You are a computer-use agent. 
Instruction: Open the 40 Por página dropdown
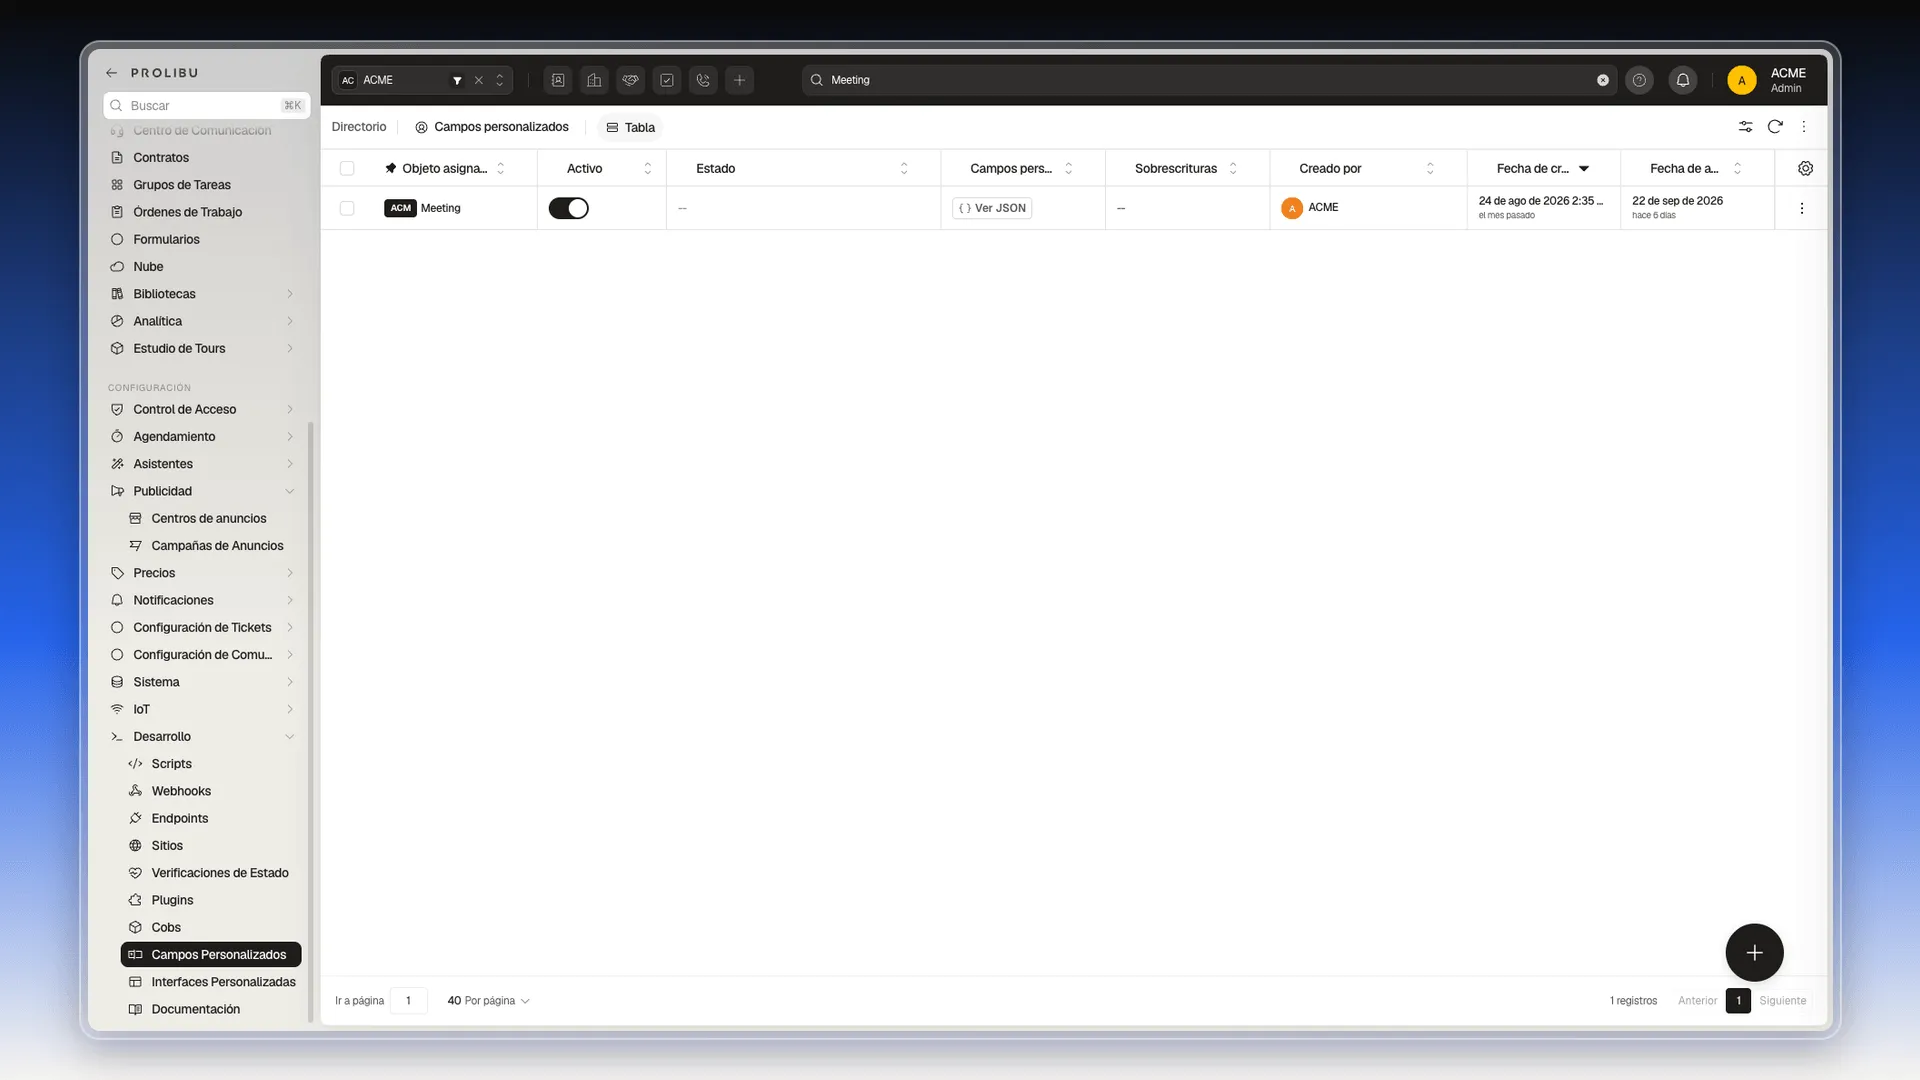coord(488,1001)
